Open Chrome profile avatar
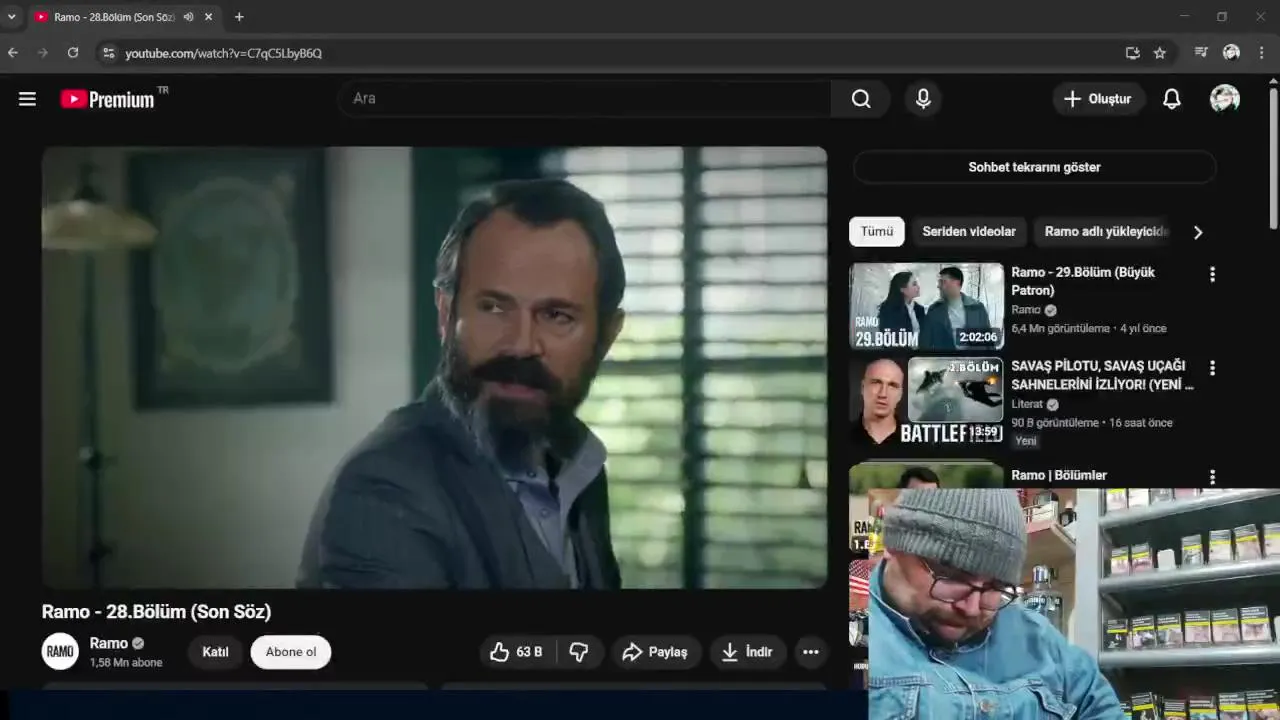1280x720 pixels. pos(1231,53)
